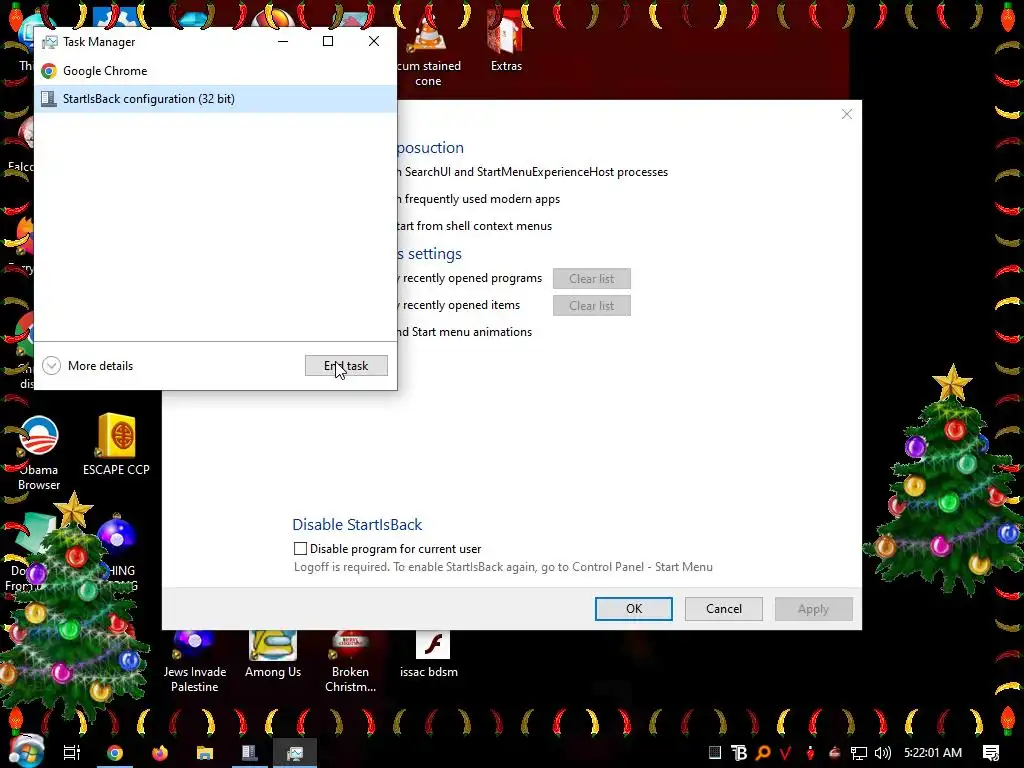This screenshot has height=768, width=1024.
Task: Click the red V tray icon
Action: click(785, 753)
